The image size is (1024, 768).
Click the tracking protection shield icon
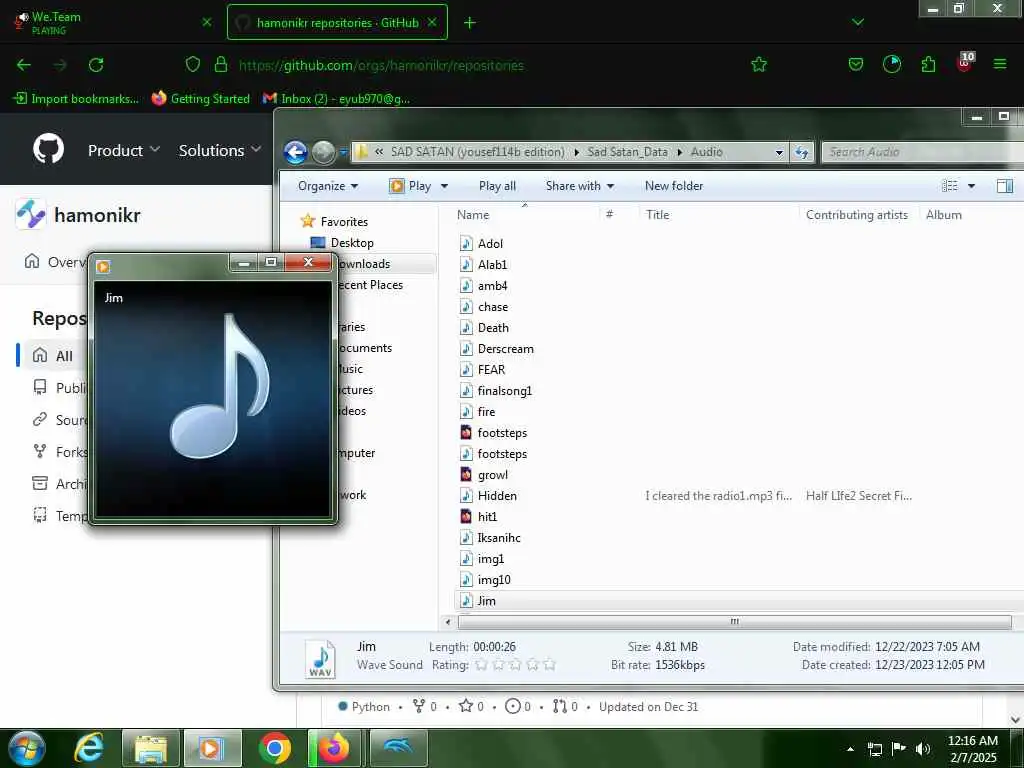[x=193, y=64]
